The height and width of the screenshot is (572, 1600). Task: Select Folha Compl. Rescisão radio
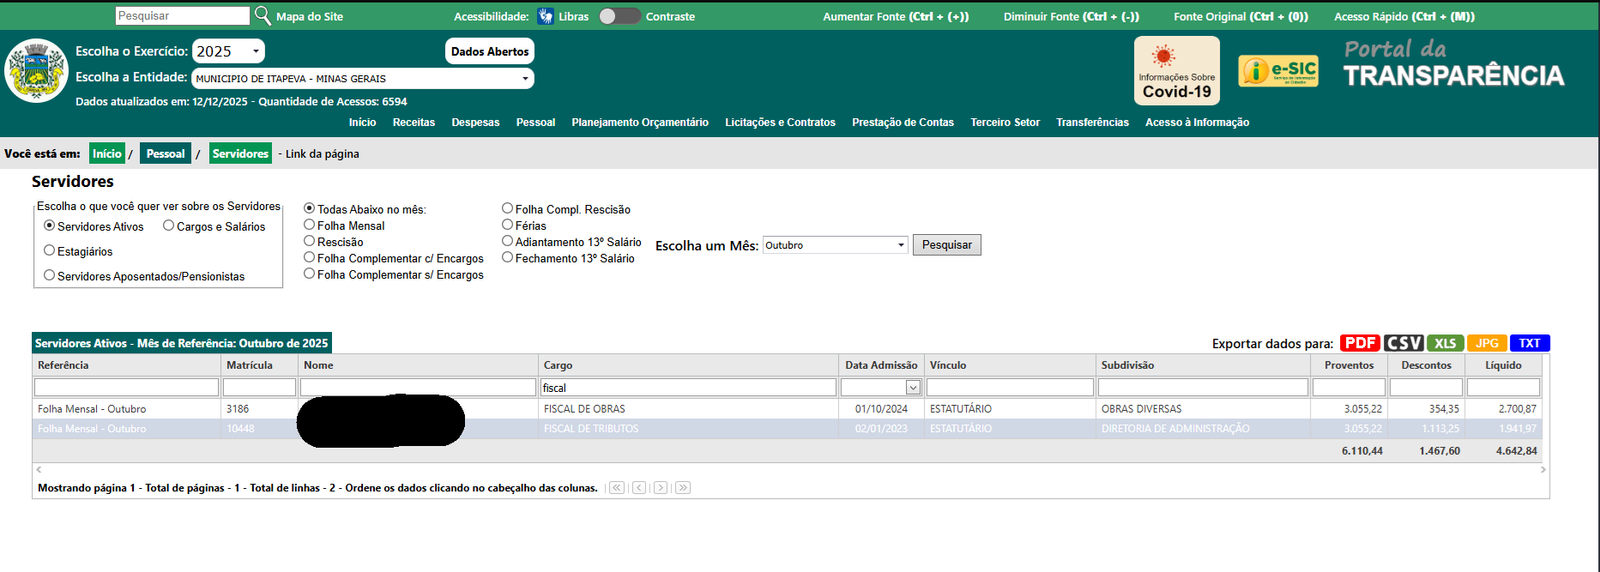(x=507, y=208)
